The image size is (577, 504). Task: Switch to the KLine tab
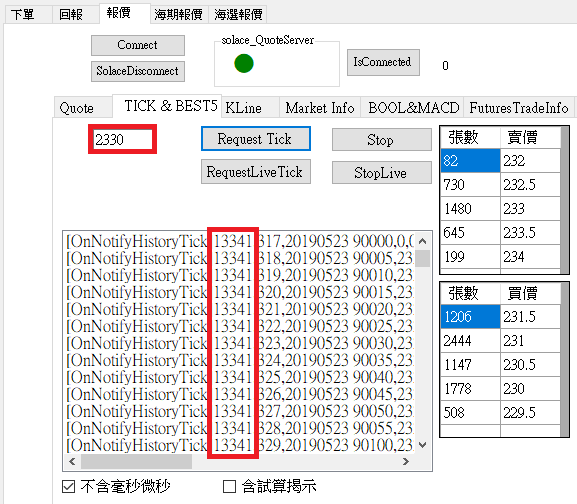point(244,108)
